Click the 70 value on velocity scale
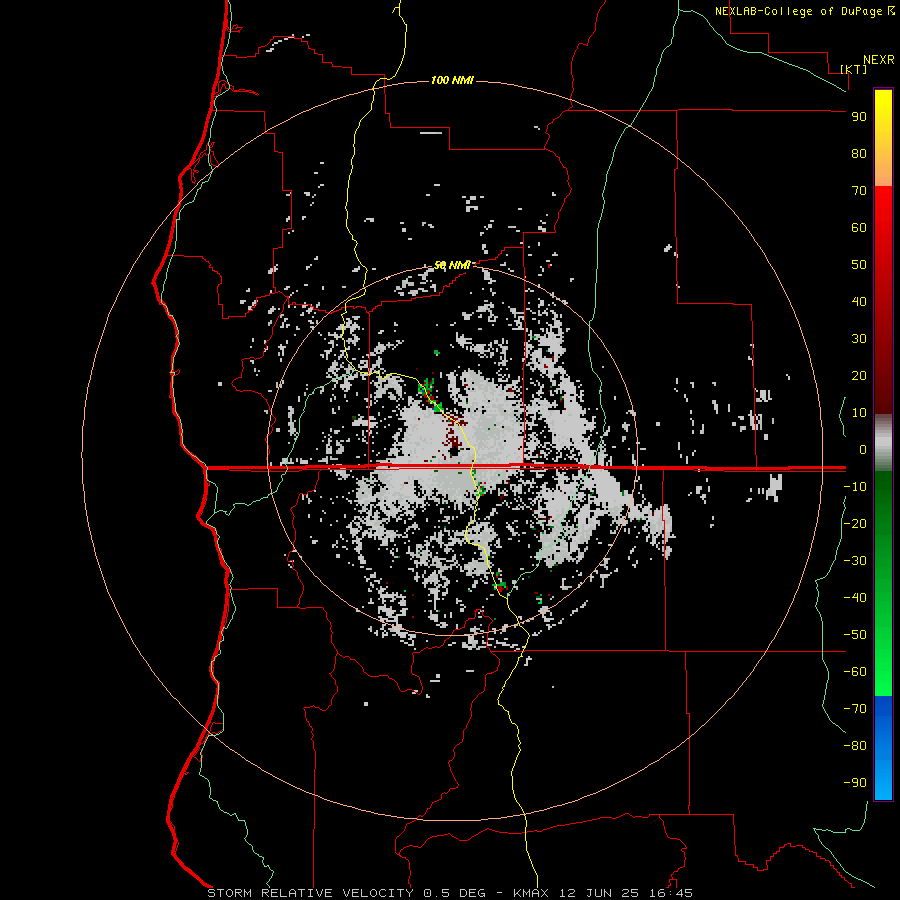Screen dimensions: 900x900 [x=859, y=191]
